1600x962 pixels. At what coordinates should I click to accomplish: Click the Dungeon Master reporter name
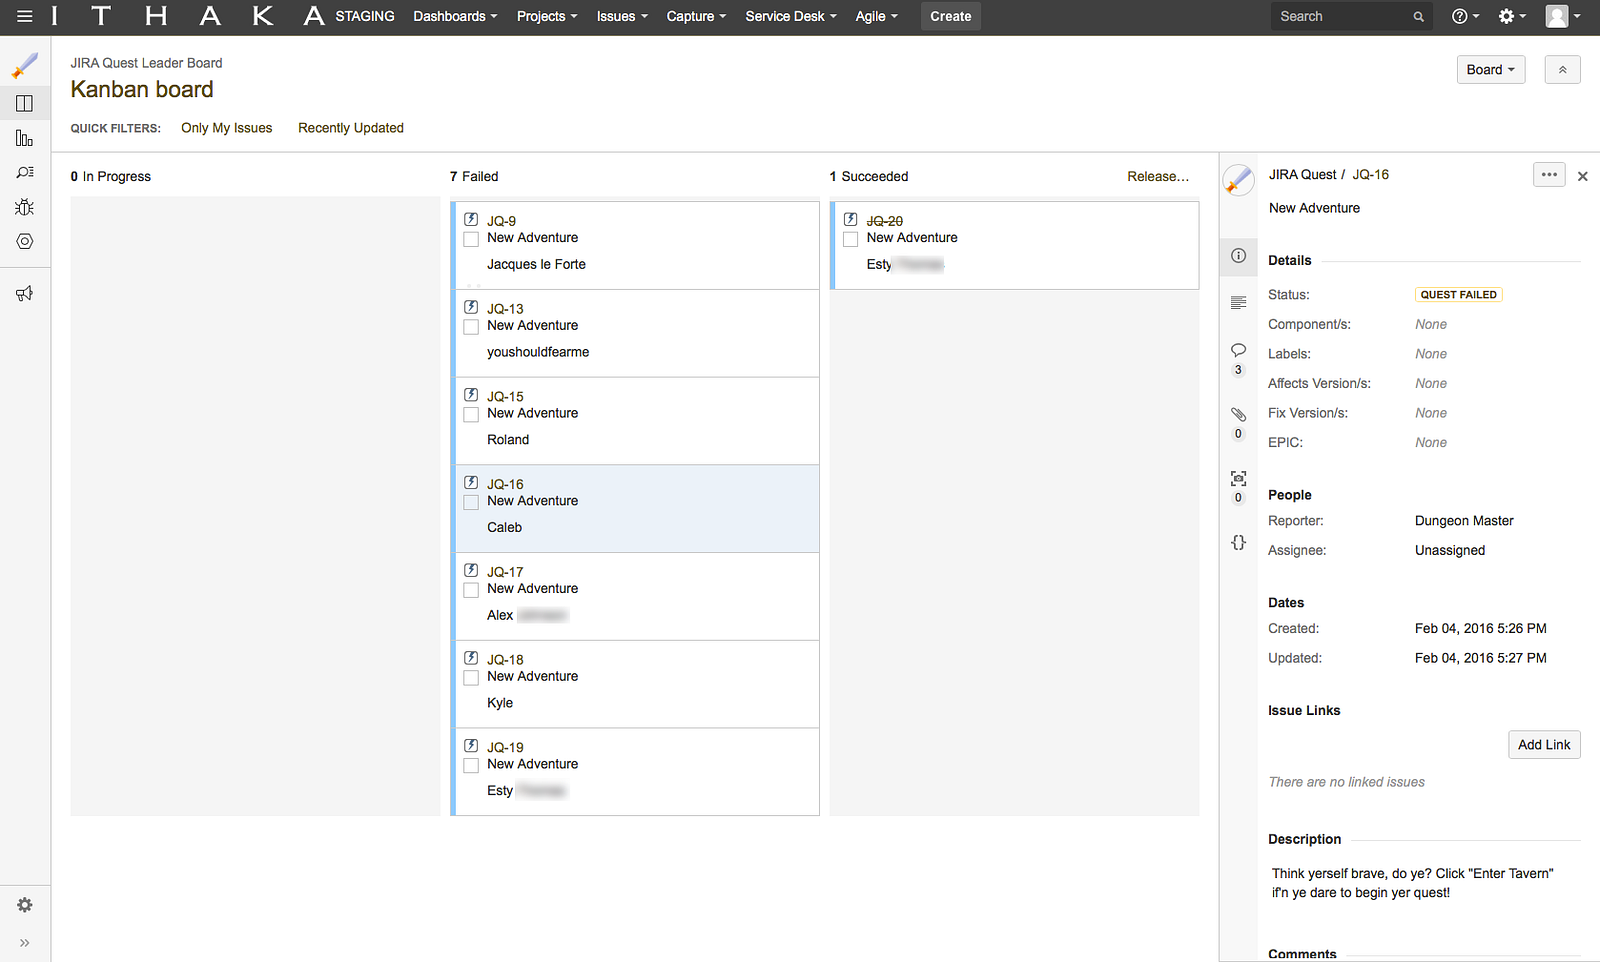tap(1464, 521)
